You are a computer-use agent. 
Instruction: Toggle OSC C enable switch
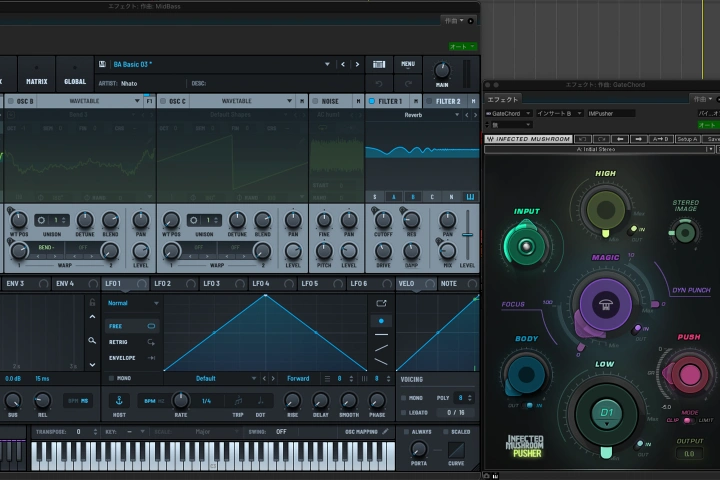[163, 101]
